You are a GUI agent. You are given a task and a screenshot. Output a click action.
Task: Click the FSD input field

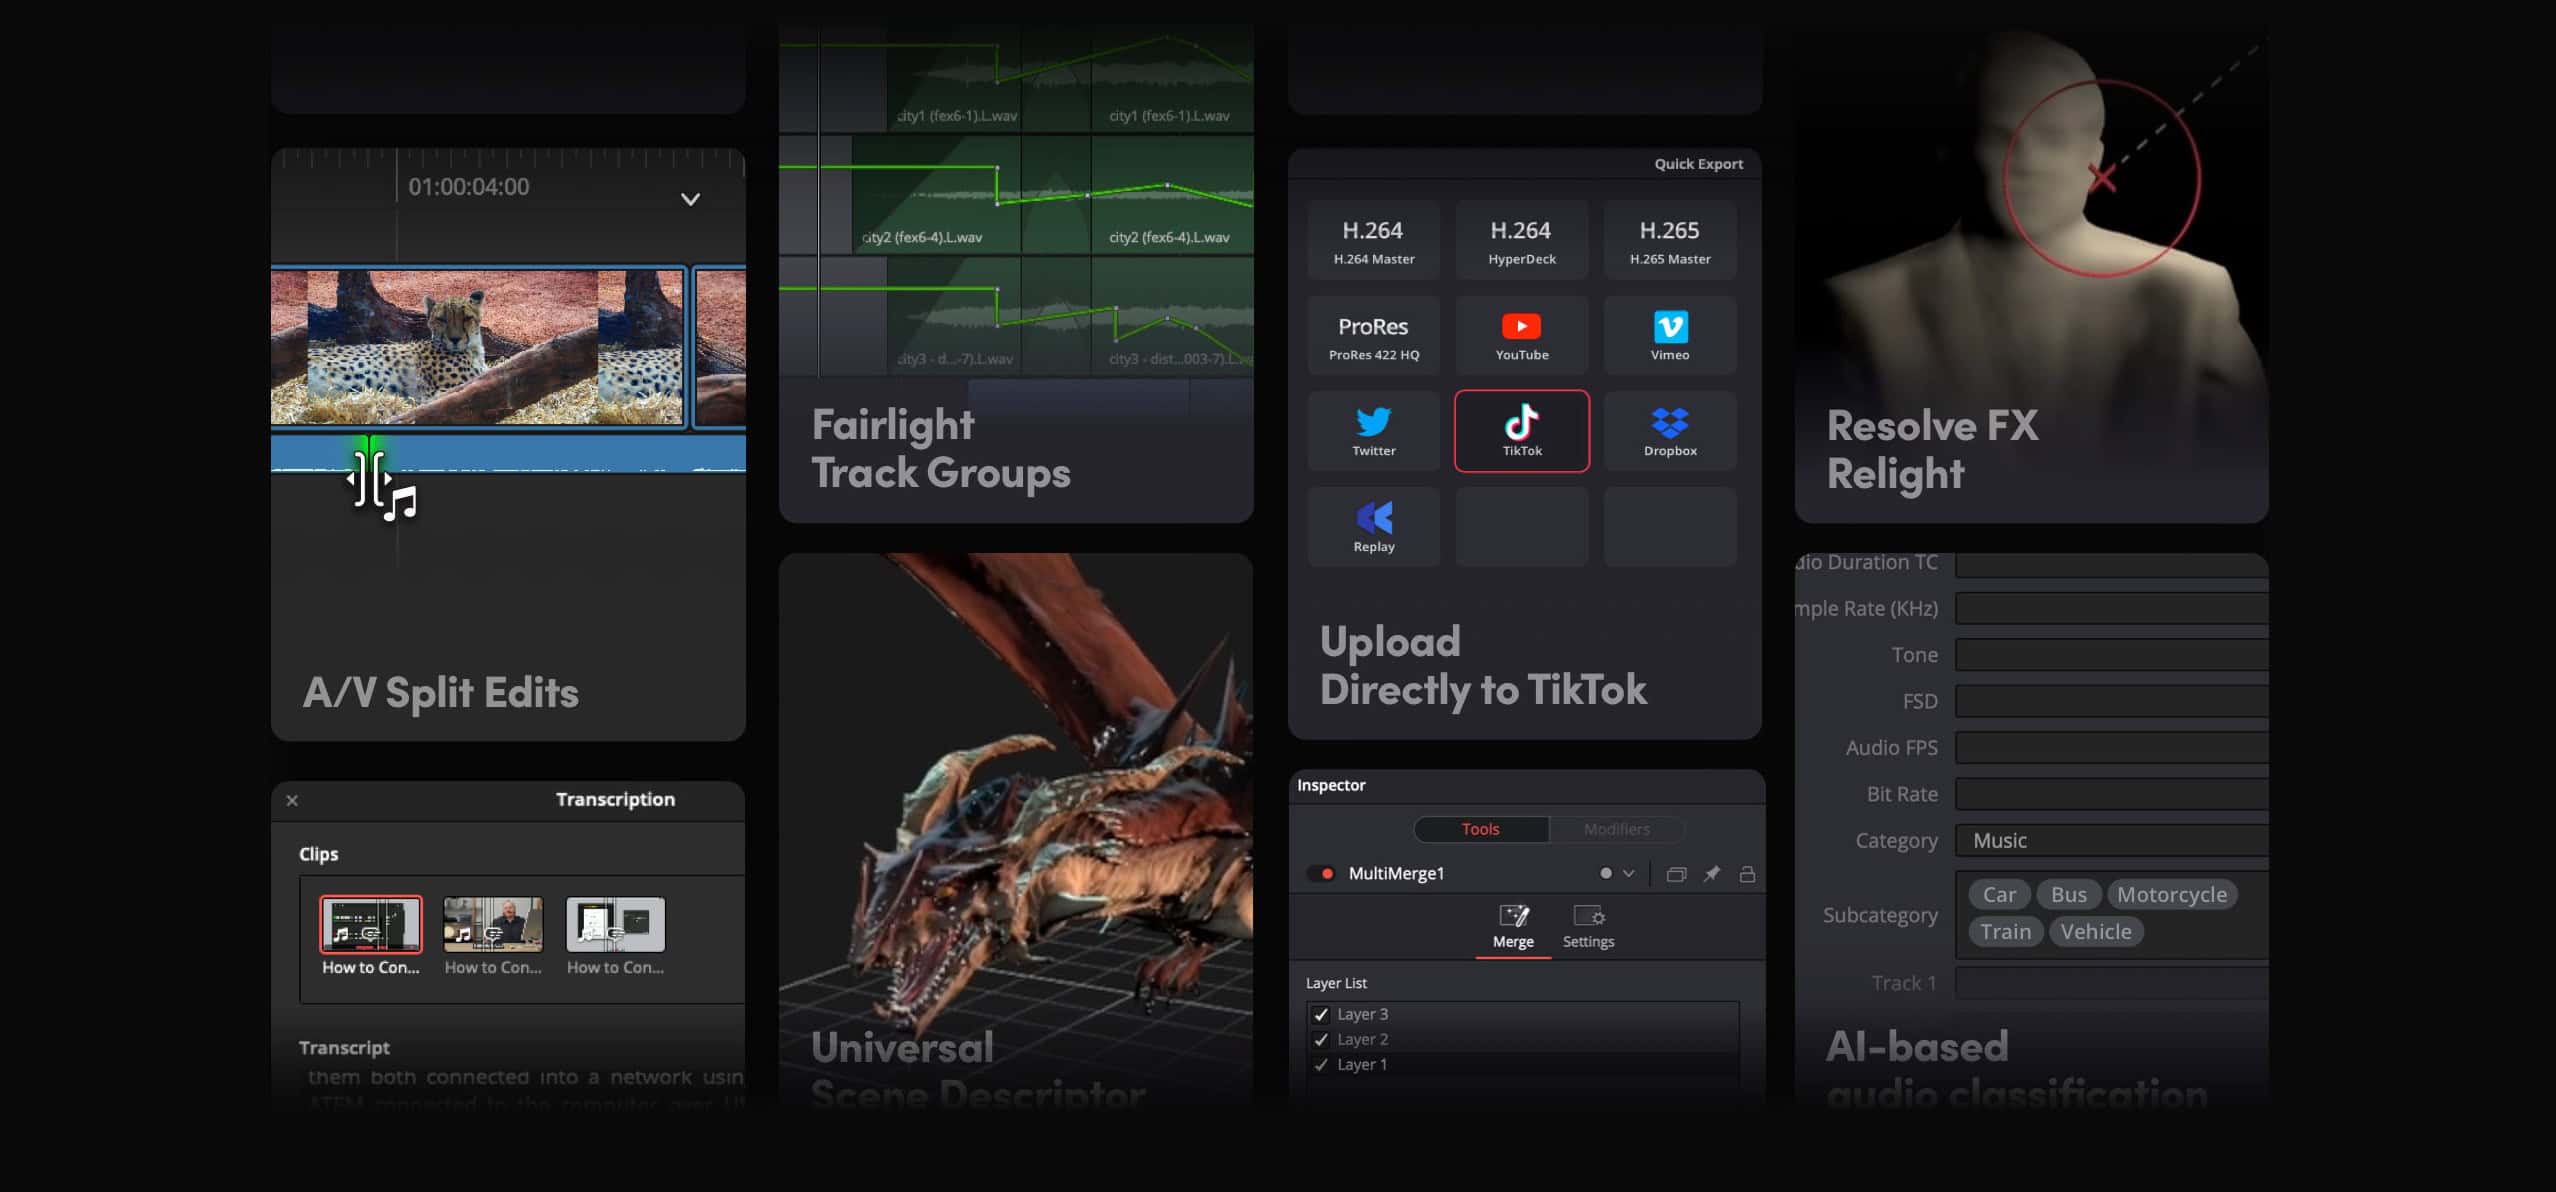[x=2111, y=701]
